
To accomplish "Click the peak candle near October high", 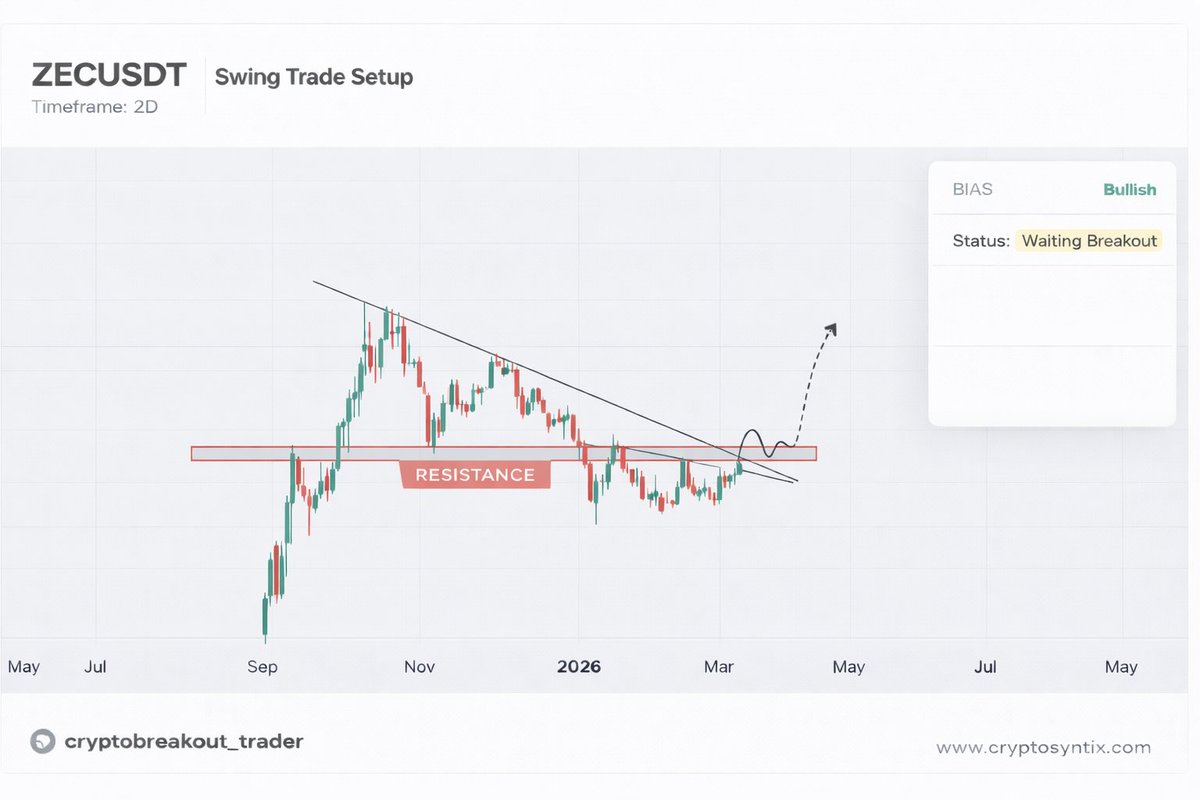I will click(385, 320).
